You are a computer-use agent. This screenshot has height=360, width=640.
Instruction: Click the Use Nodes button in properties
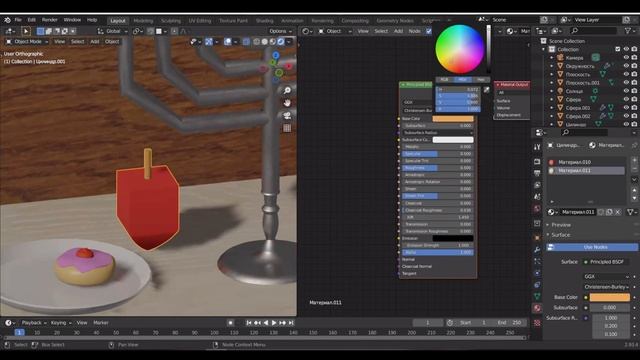coord(592,247)
